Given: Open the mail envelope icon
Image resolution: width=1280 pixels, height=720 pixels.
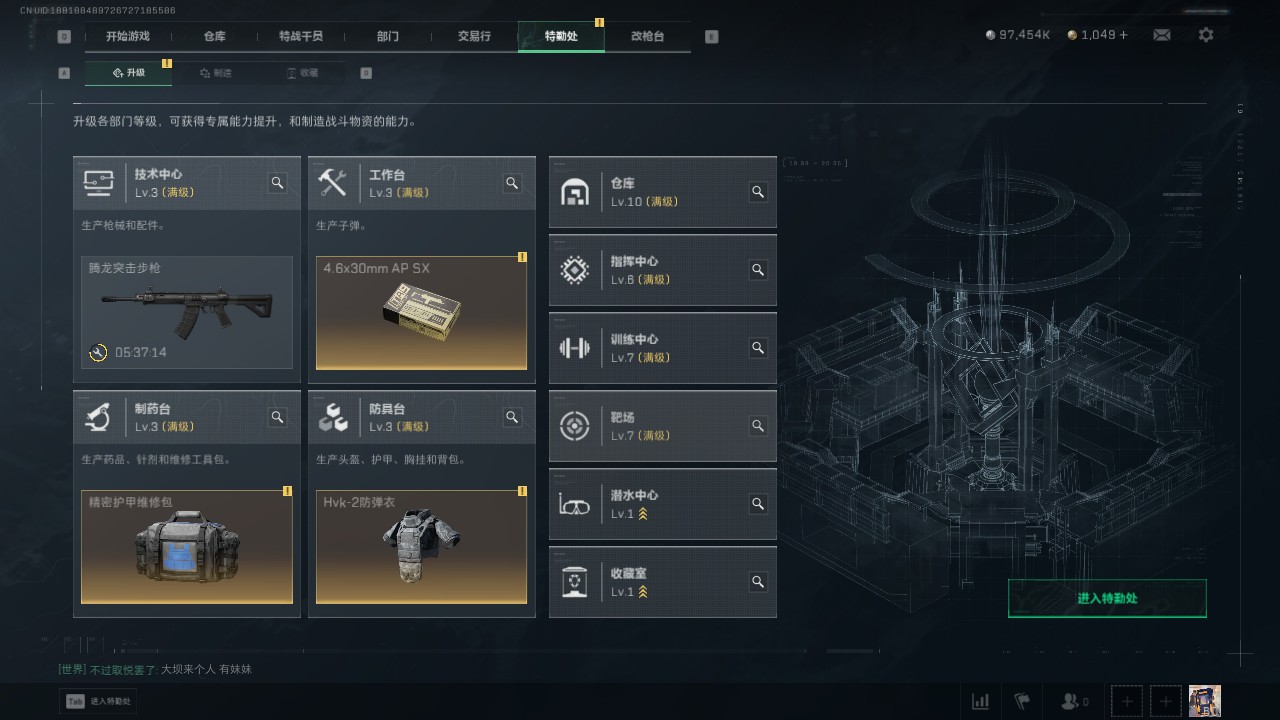Looking at the screenshot, I should (1161, 35).
